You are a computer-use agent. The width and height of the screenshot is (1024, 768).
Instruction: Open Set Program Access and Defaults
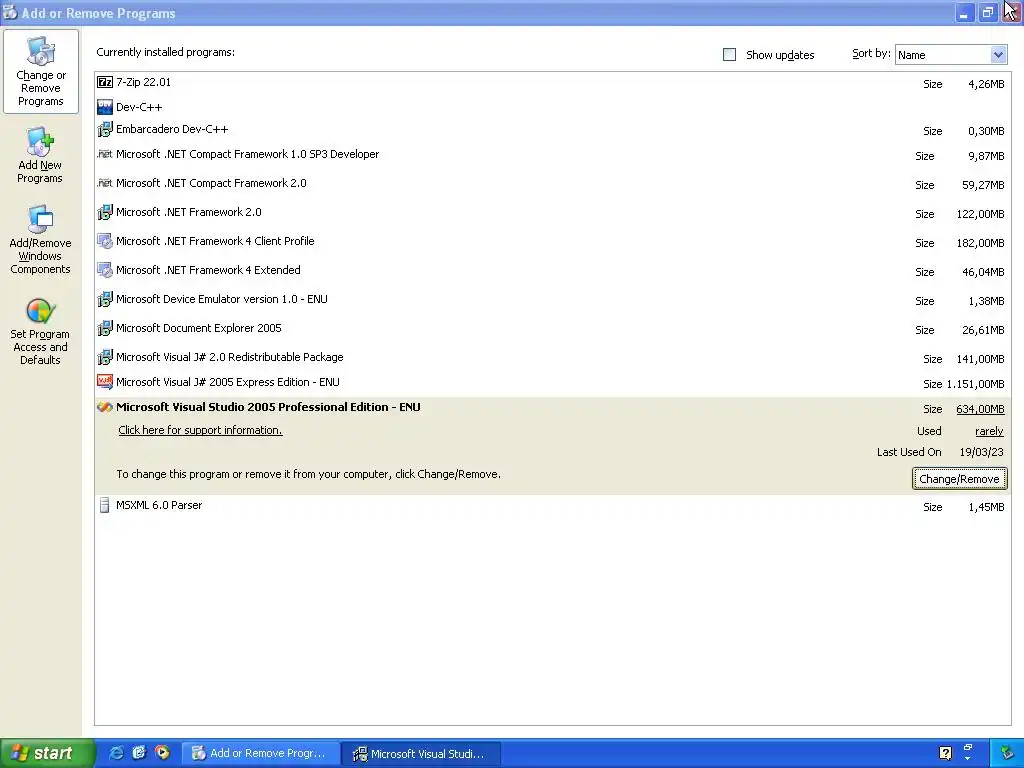tap(40, 332)
